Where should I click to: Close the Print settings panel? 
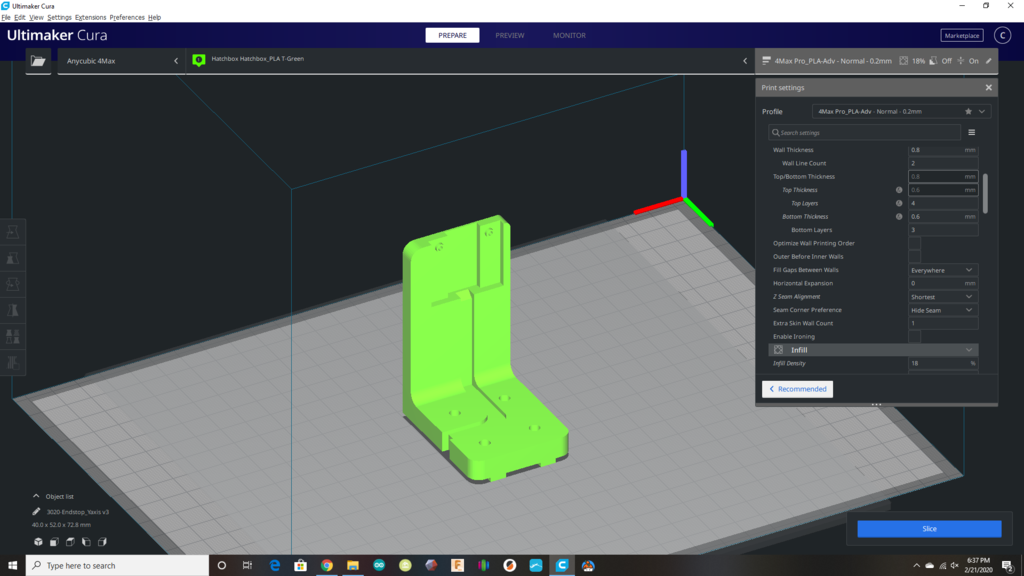988,88
